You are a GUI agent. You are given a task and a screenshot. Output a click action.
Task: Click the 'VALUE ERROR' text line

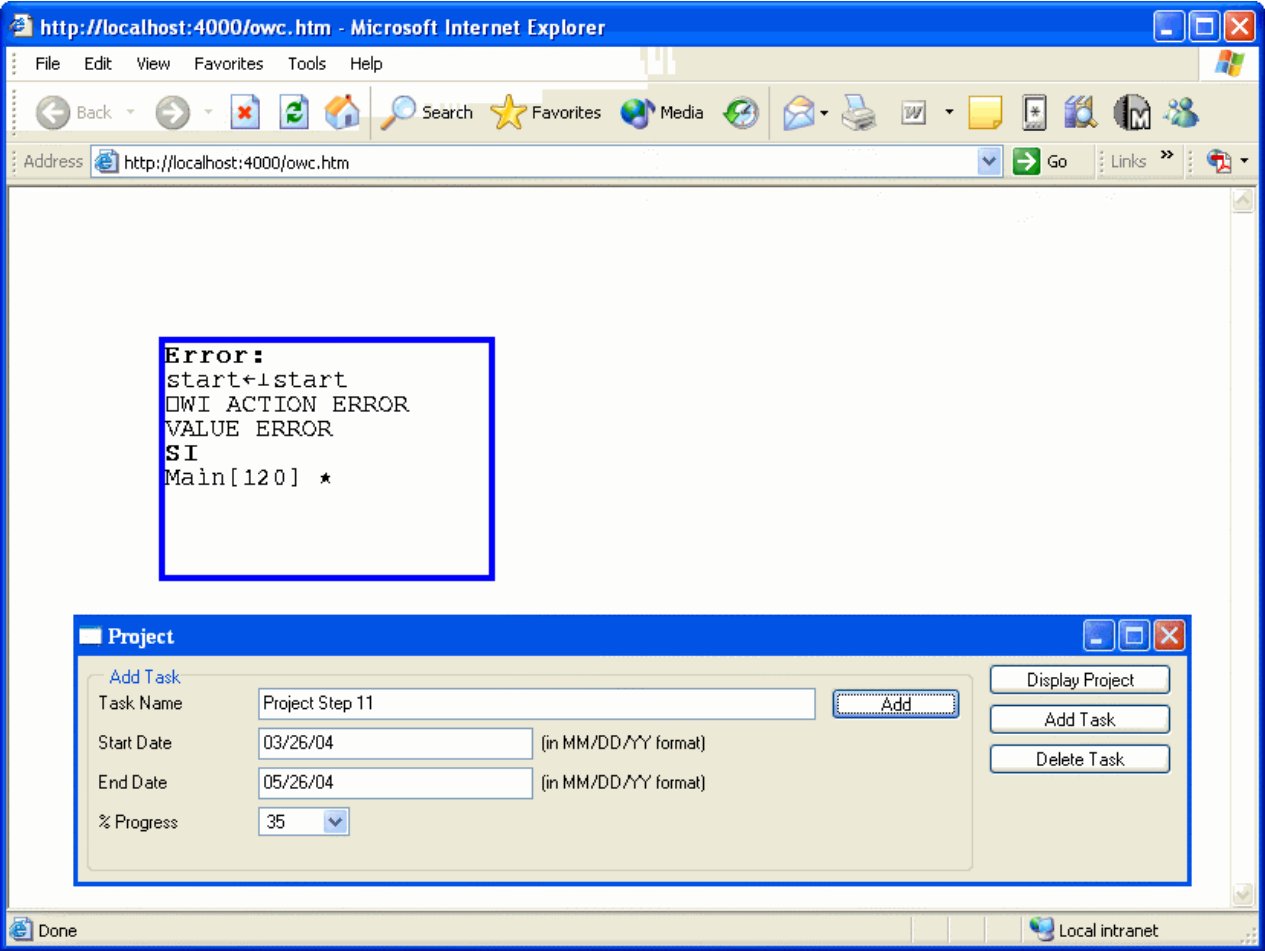(x=249, y=429)
